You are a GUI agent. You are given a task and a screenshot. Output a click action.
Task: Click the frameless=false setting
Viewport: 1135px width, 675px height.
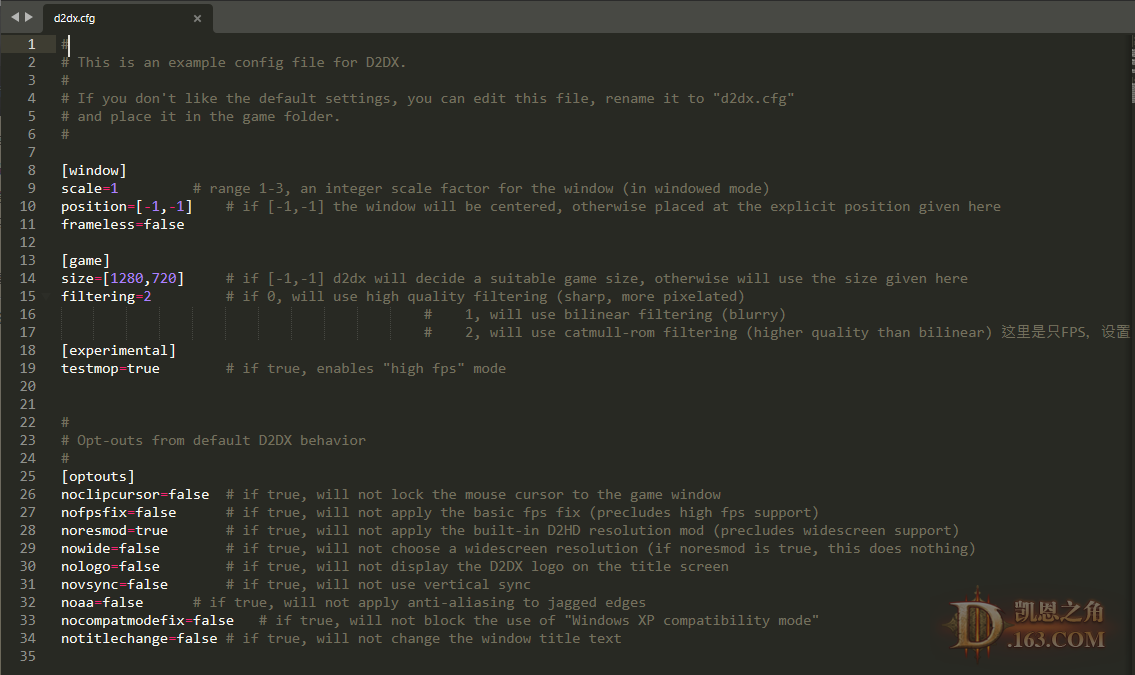click(122, 224)
